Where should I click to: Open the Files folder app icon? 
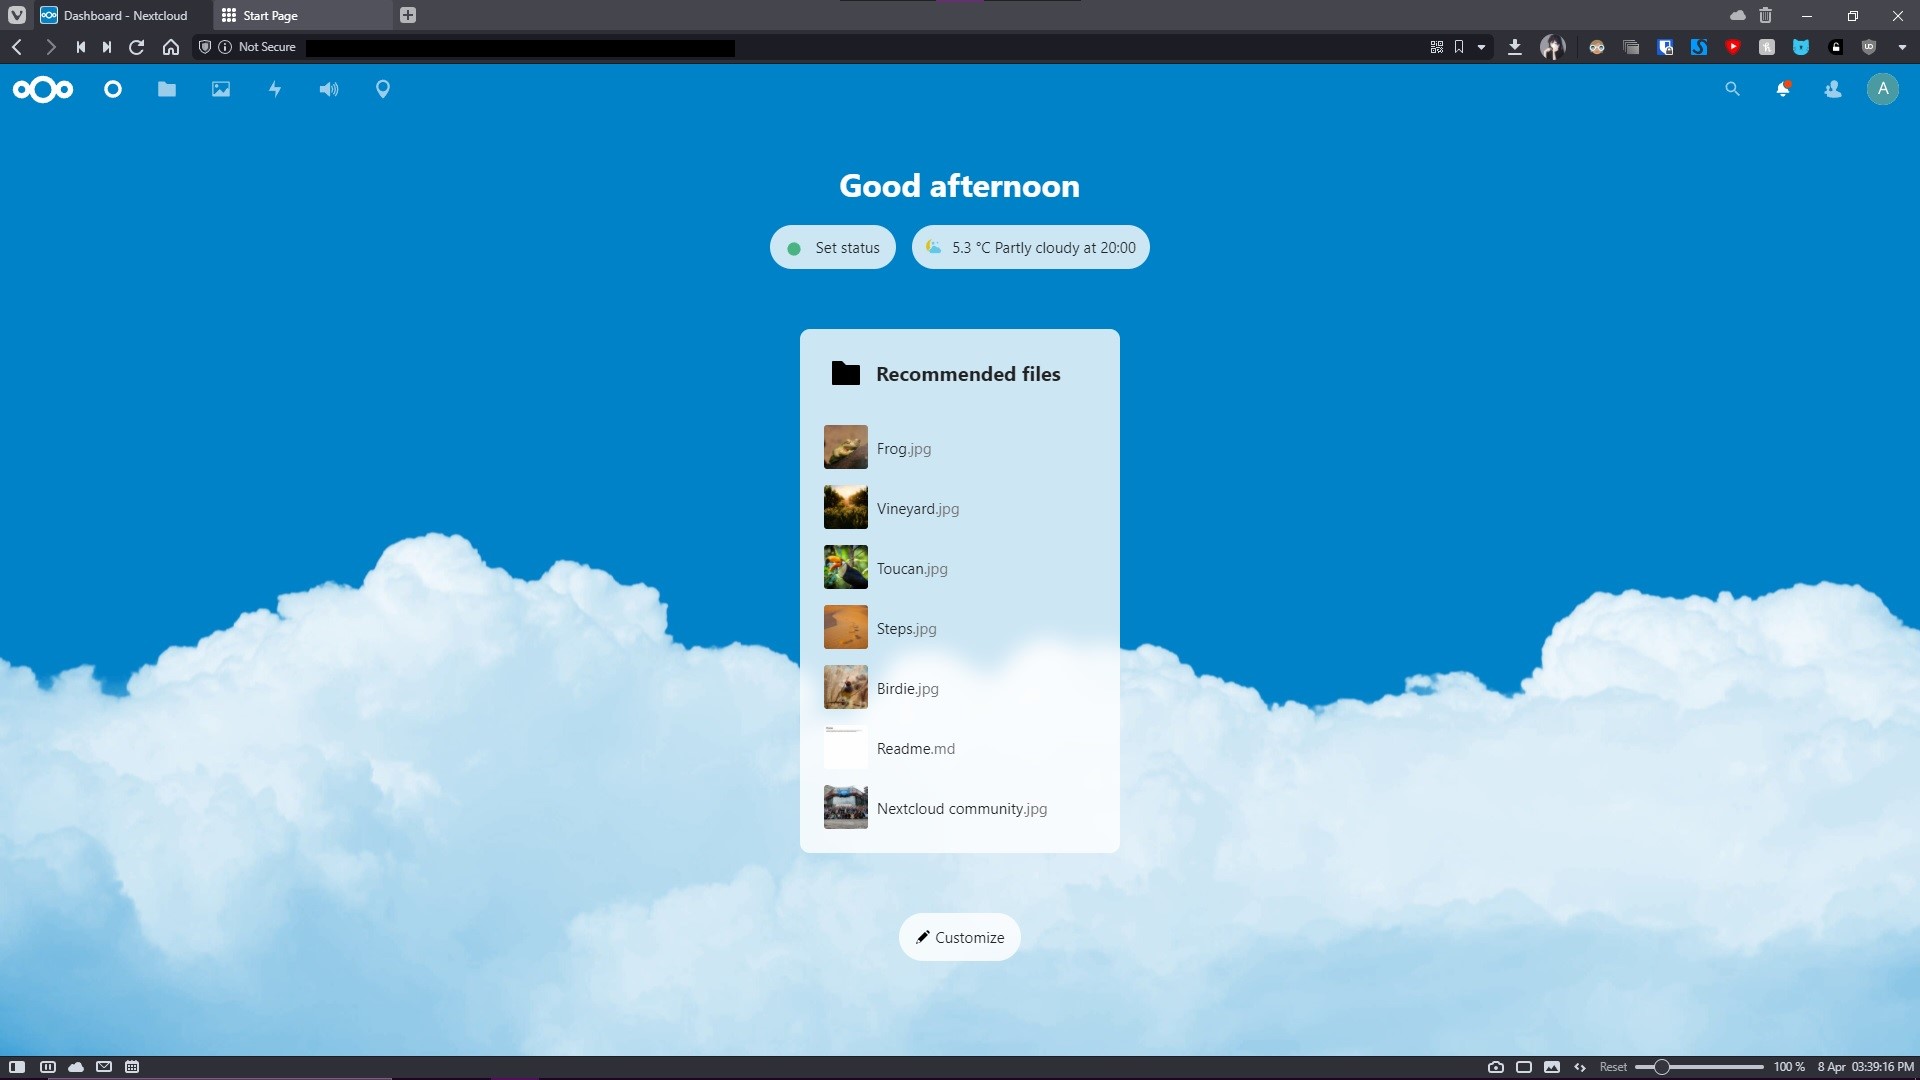click(x=167, y=89)
